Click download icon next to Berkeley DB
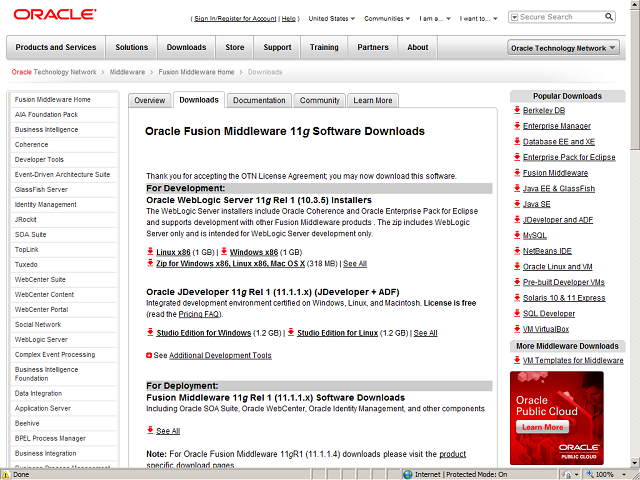The image size is (640, 480). pyautogui.click(x=516, y=110)
